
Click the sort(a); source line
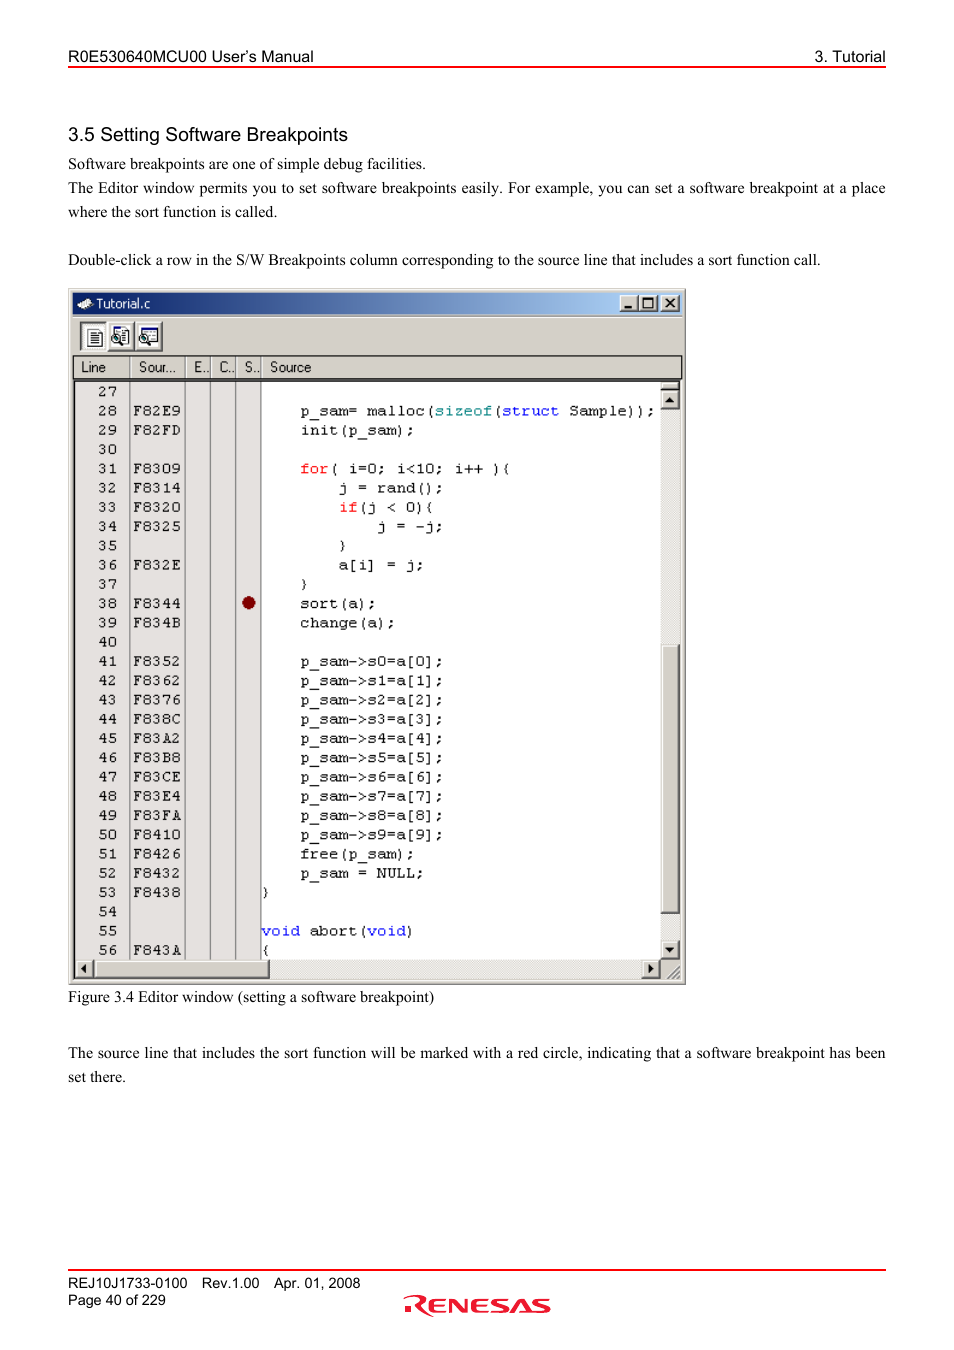pos(337,604)
